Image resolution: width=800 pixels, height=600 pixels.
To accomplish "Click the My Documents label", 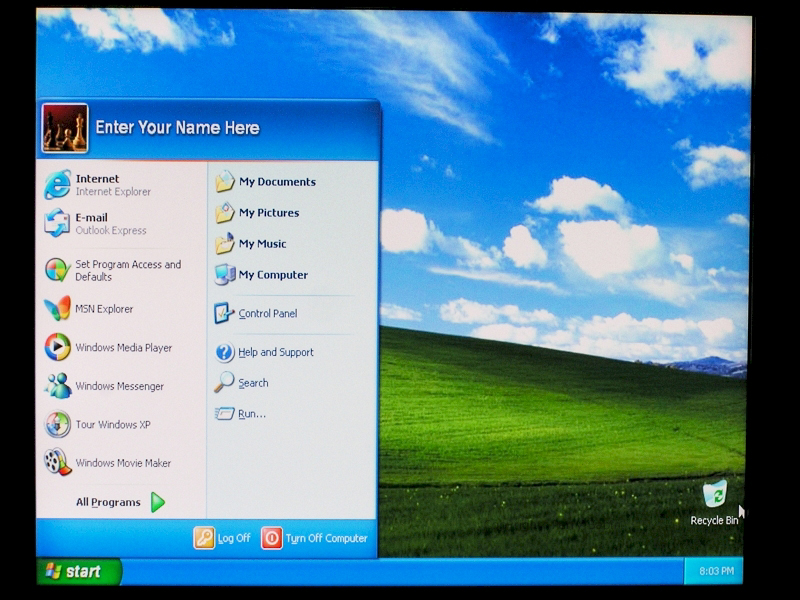I will tap(278, 182).
